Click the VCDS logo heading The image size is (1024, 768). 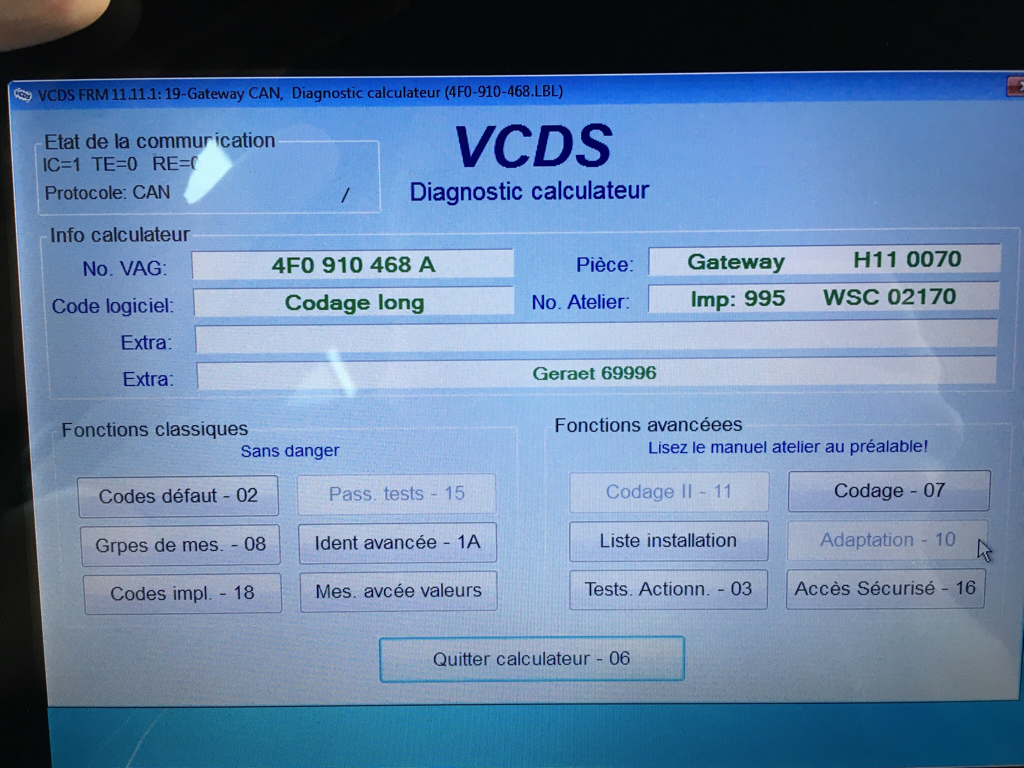coord(533,146)
